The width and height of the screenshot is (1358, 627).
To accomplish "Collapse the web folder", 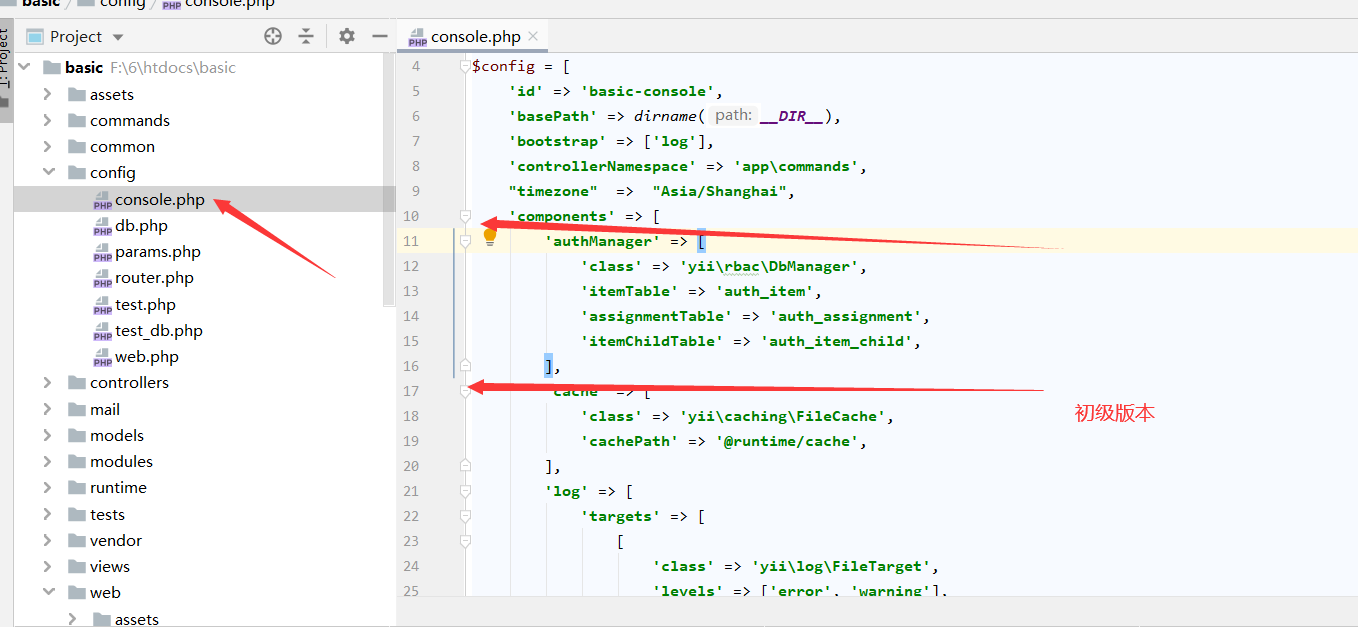I will 47,592.
